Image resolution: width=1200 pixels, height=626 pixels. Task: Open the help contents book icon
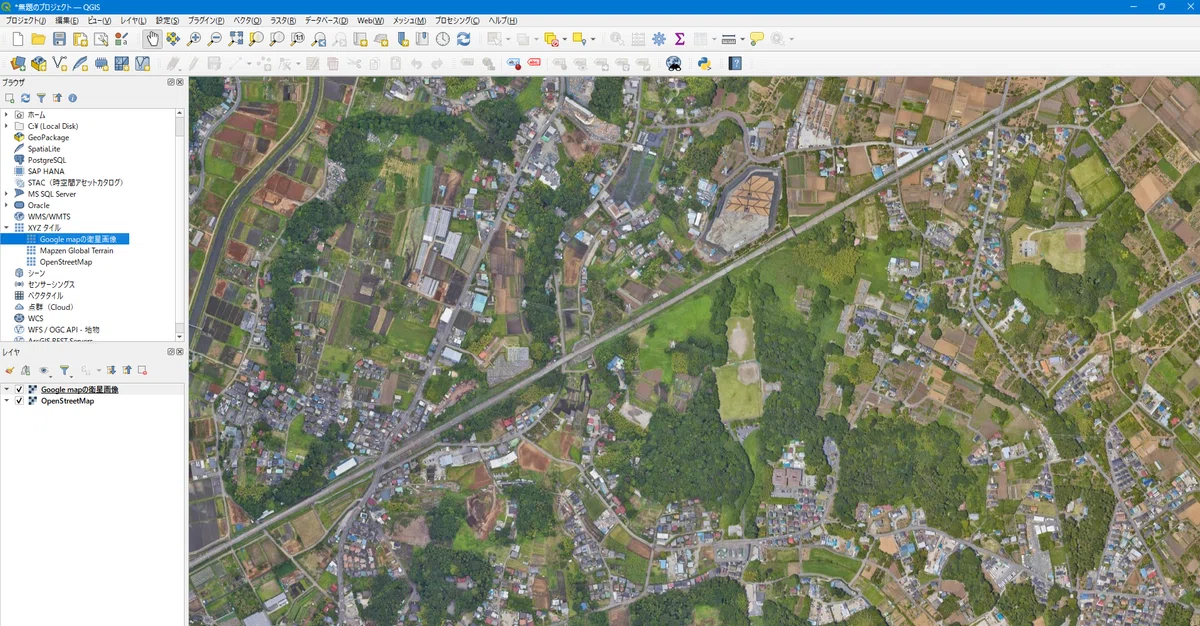(735, 63)
